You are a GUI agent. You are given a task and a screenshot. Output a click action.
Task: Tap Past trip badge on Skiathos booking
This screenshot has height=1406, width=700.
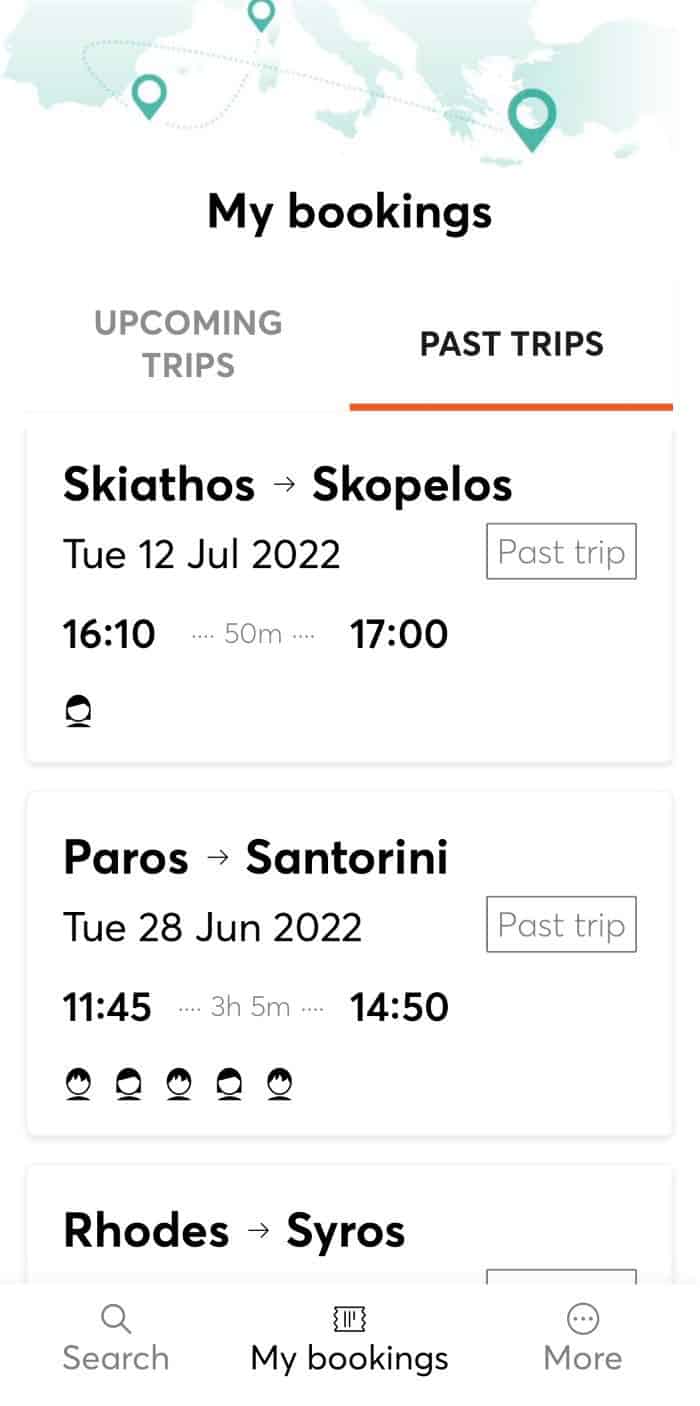click(561, 552)
